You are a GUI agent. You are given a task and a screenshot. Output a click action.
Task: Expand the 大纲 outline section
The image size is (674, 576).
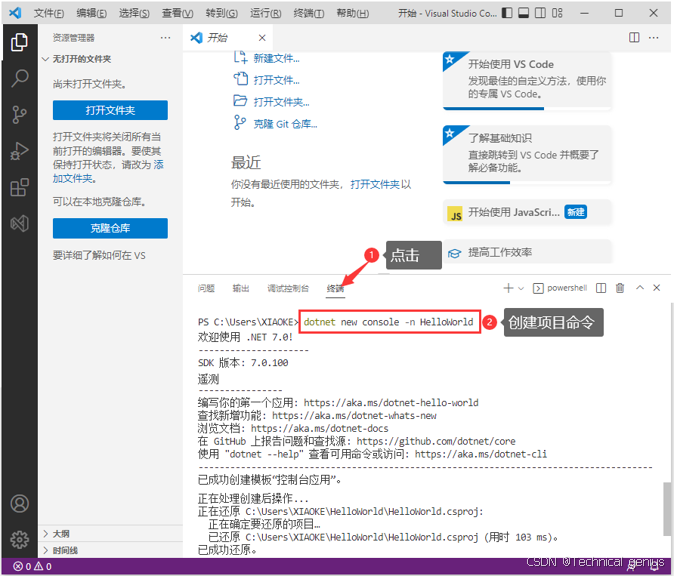(110, 533)
